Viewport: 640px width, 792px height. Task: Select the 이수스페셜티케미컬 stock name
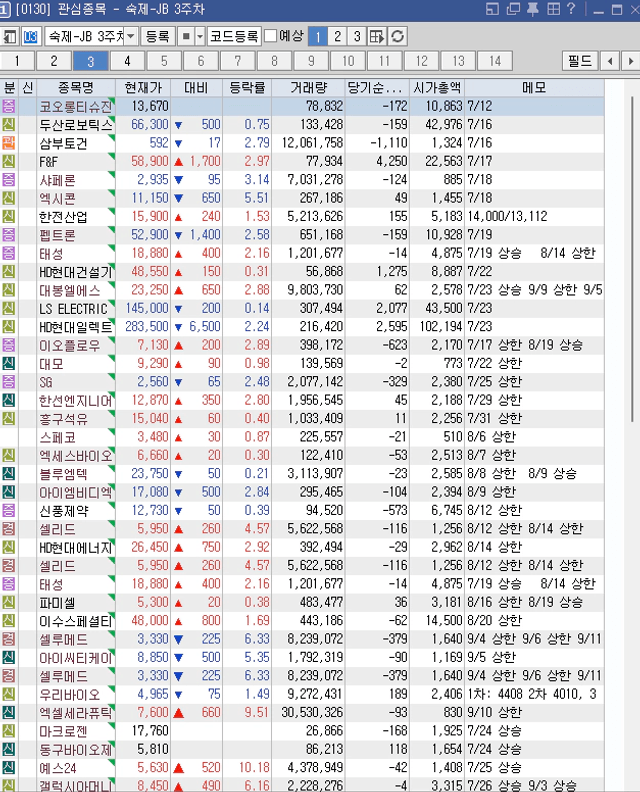coord(76,621)
